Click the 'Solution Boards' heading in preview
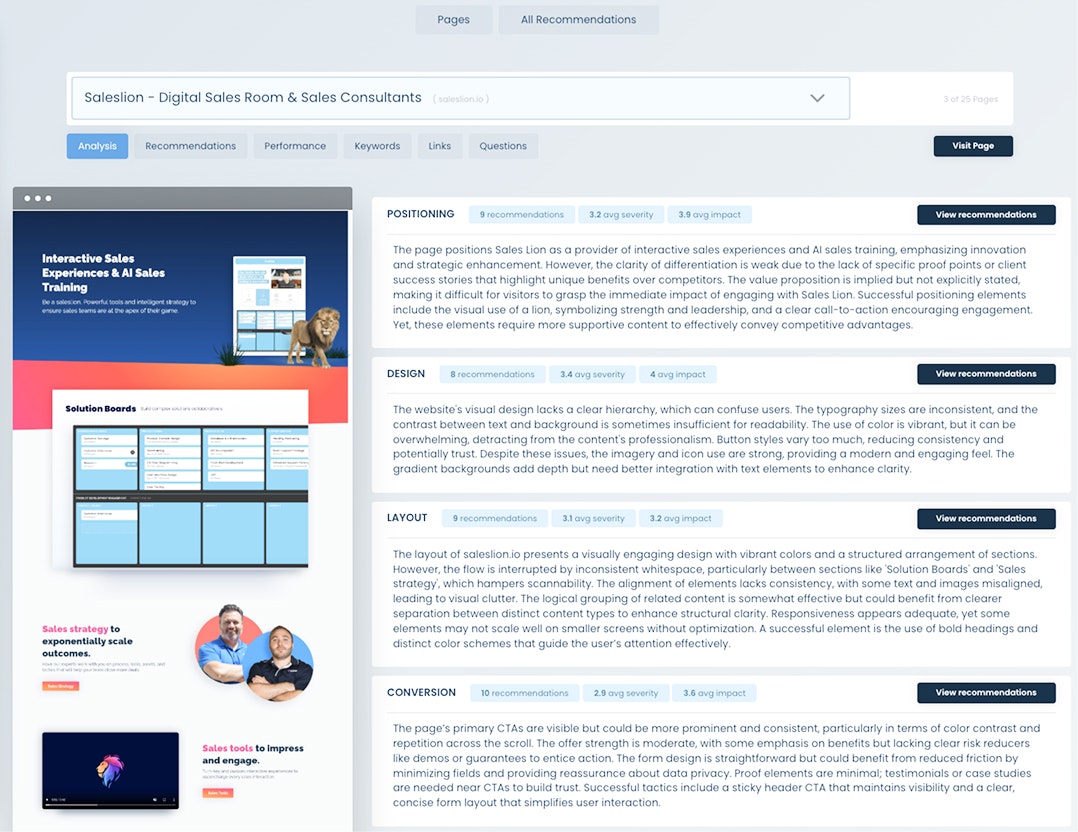 click(100, 408)
